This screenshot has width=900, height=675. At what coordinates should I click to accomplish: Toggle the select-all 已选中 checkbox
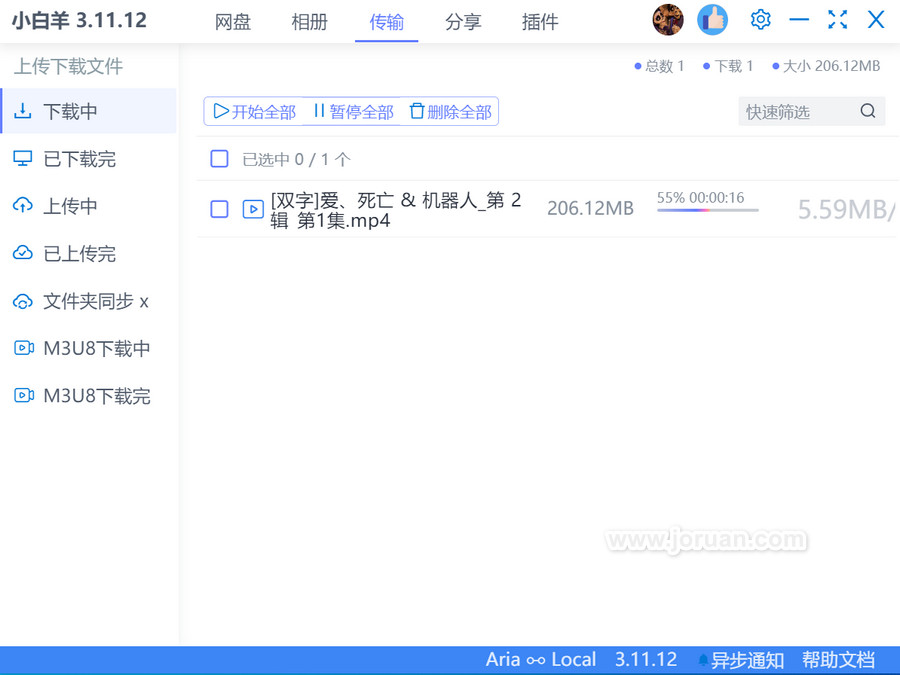click(x=219, y=159)
